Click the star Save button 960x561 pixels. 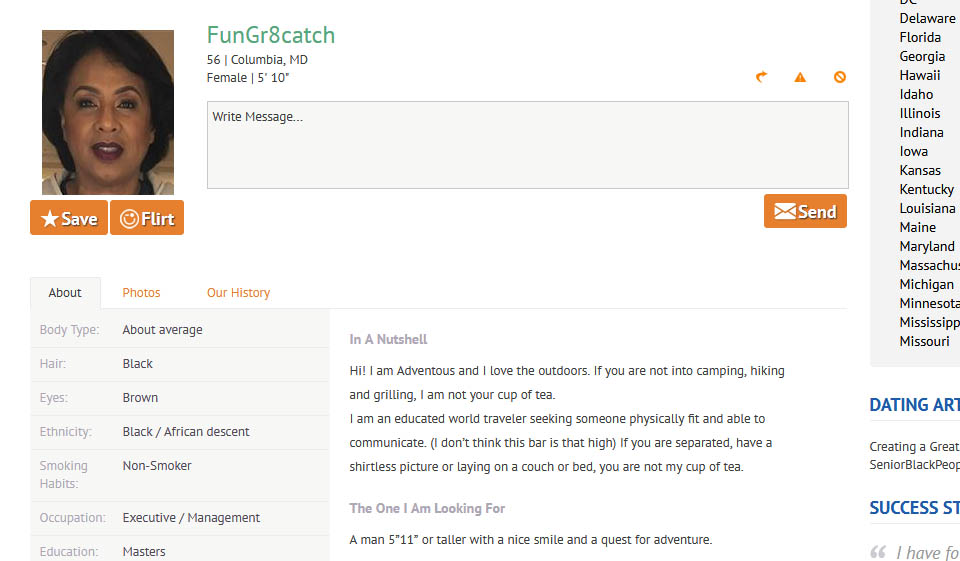point(69,218)
